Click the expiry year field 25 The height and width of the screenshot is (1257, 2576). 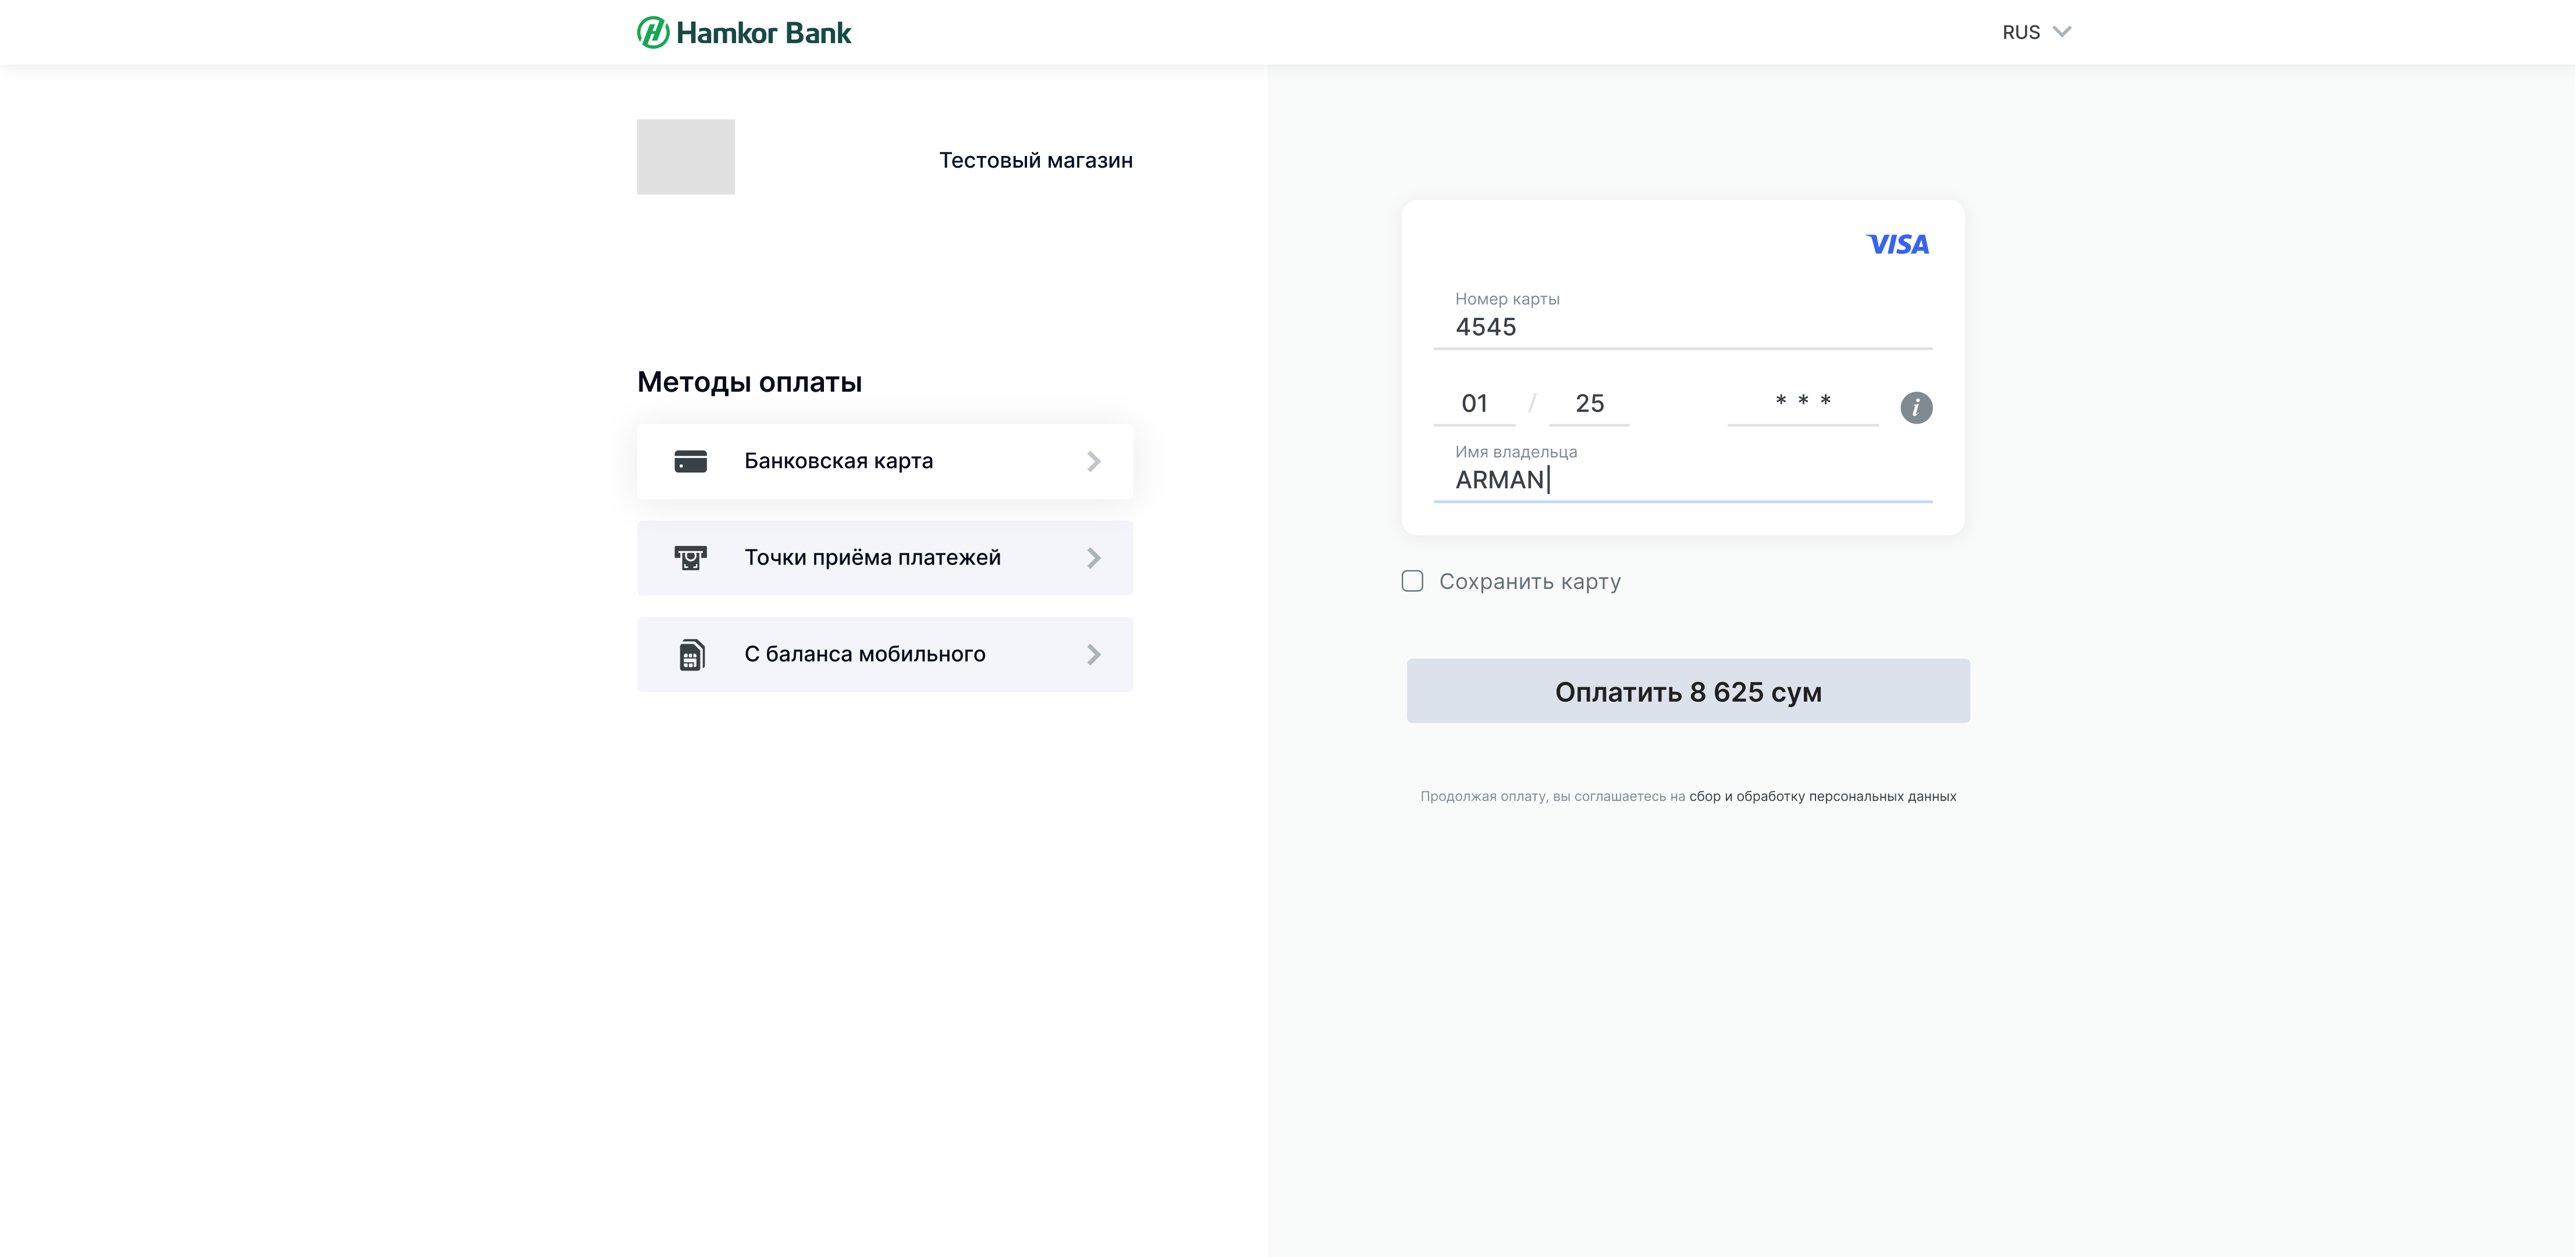click(x=1589, y=404)
